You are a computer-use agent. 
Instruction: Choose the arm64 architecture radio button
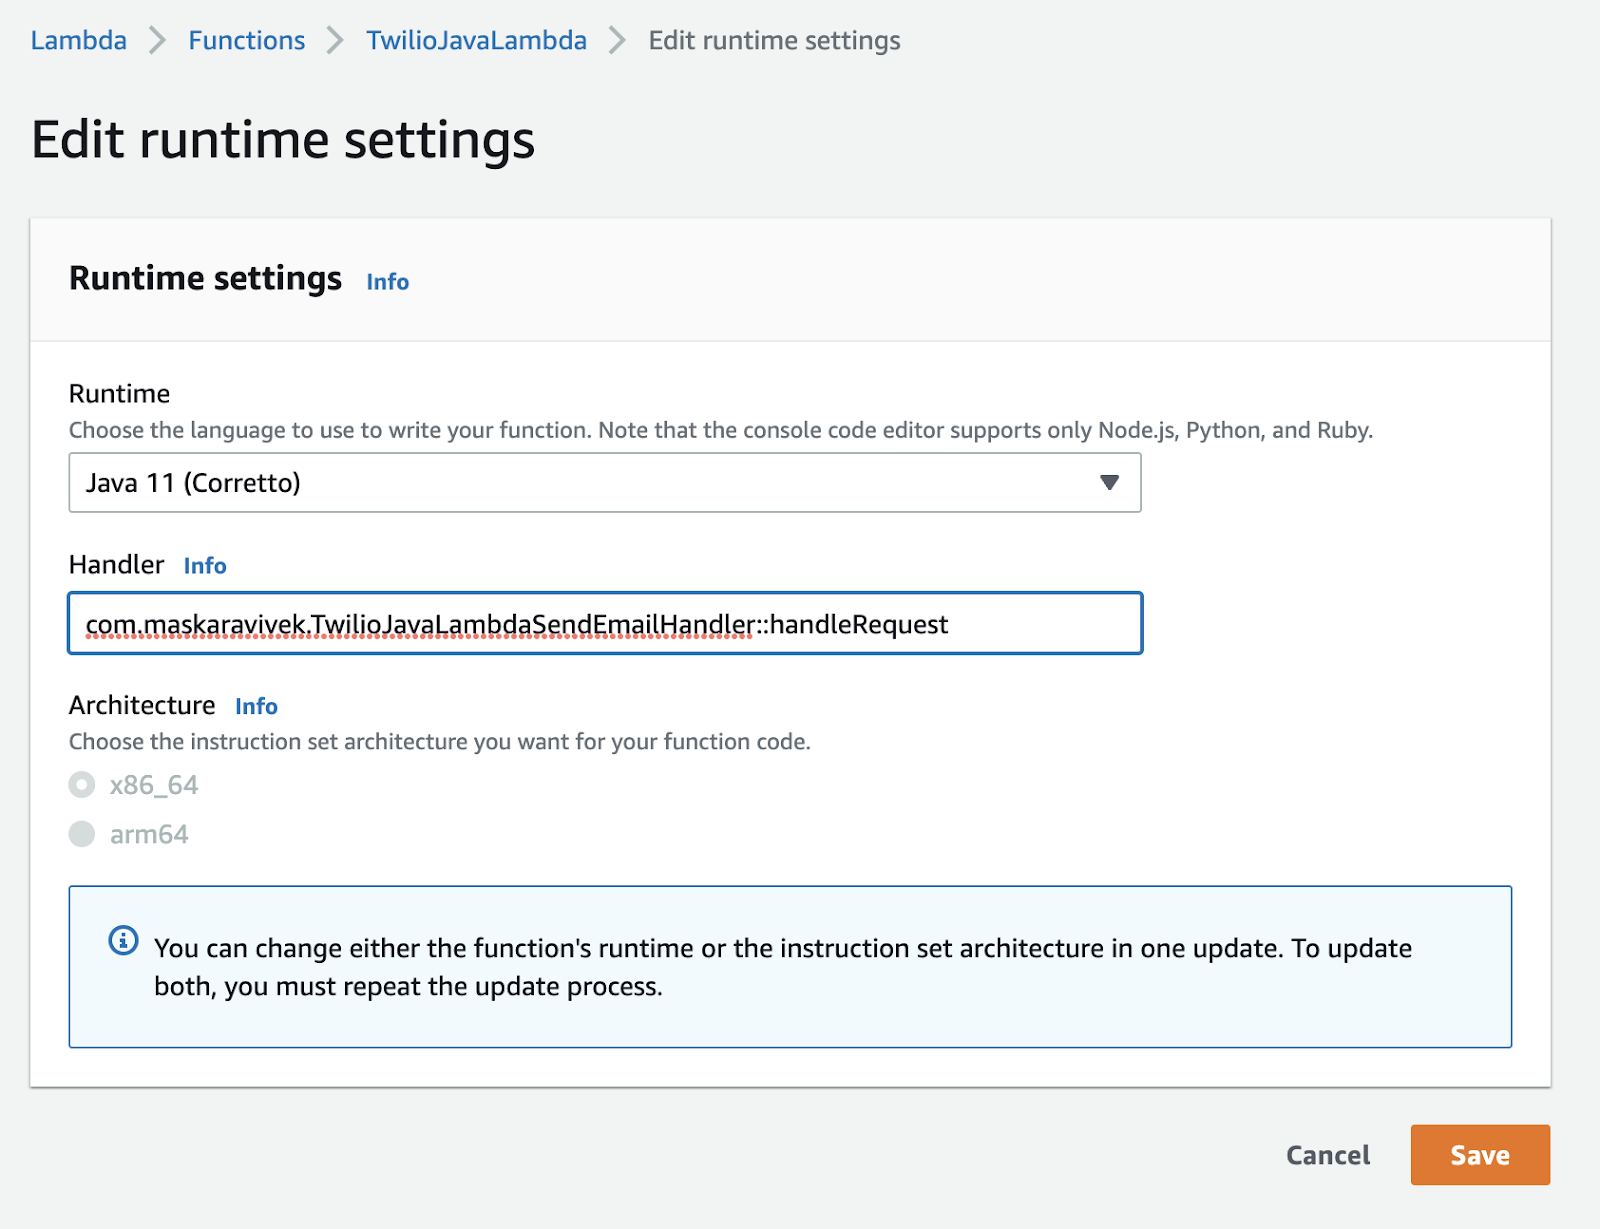(82, 834)
